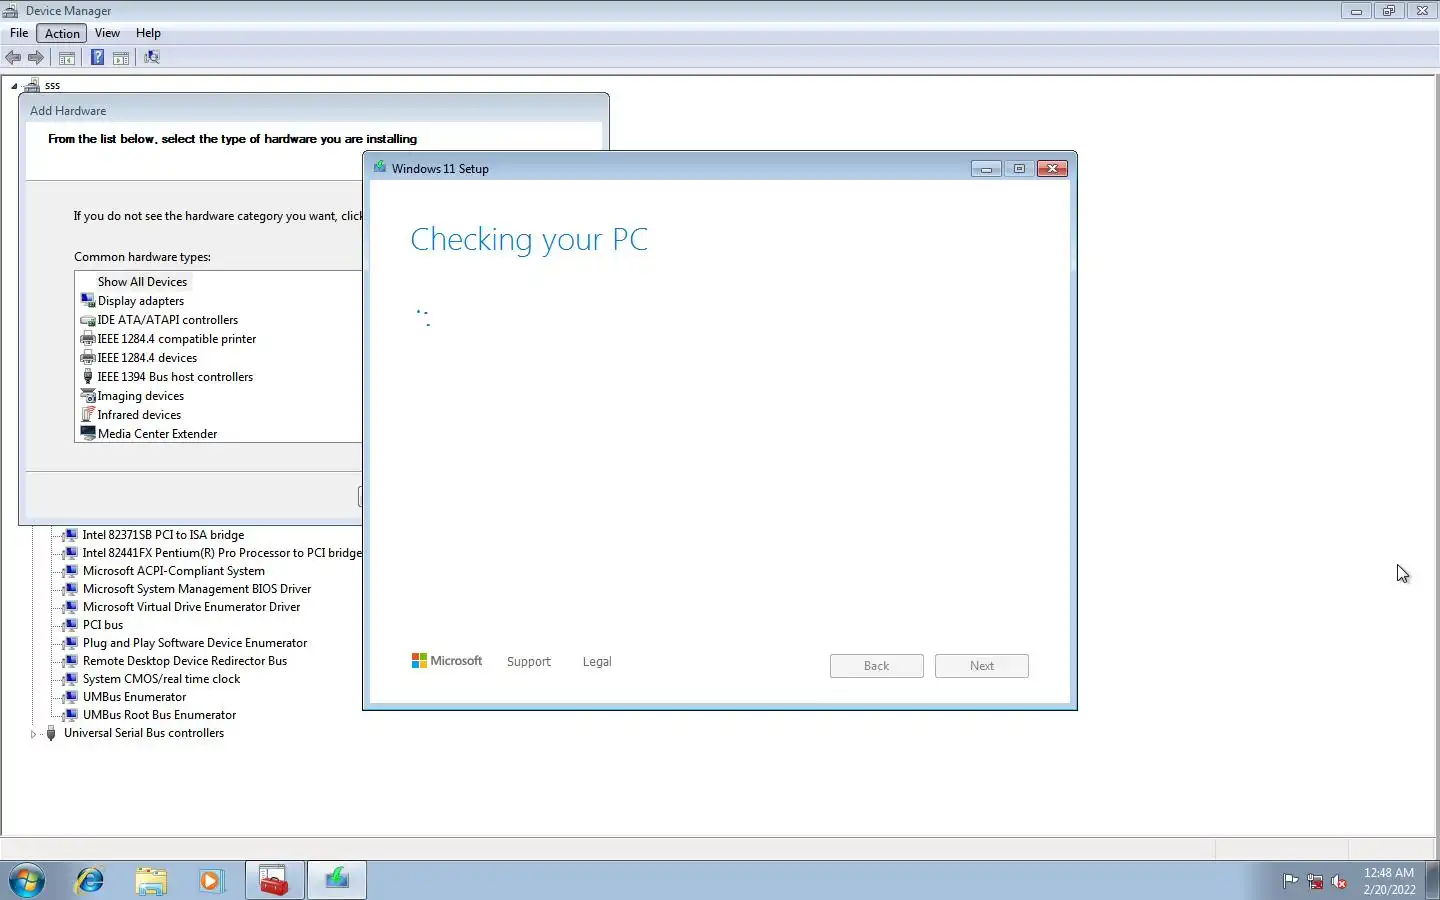Select the Media Center Extender icon
The height and width of the screenshot is (900, 1440).
pos(88,434)
